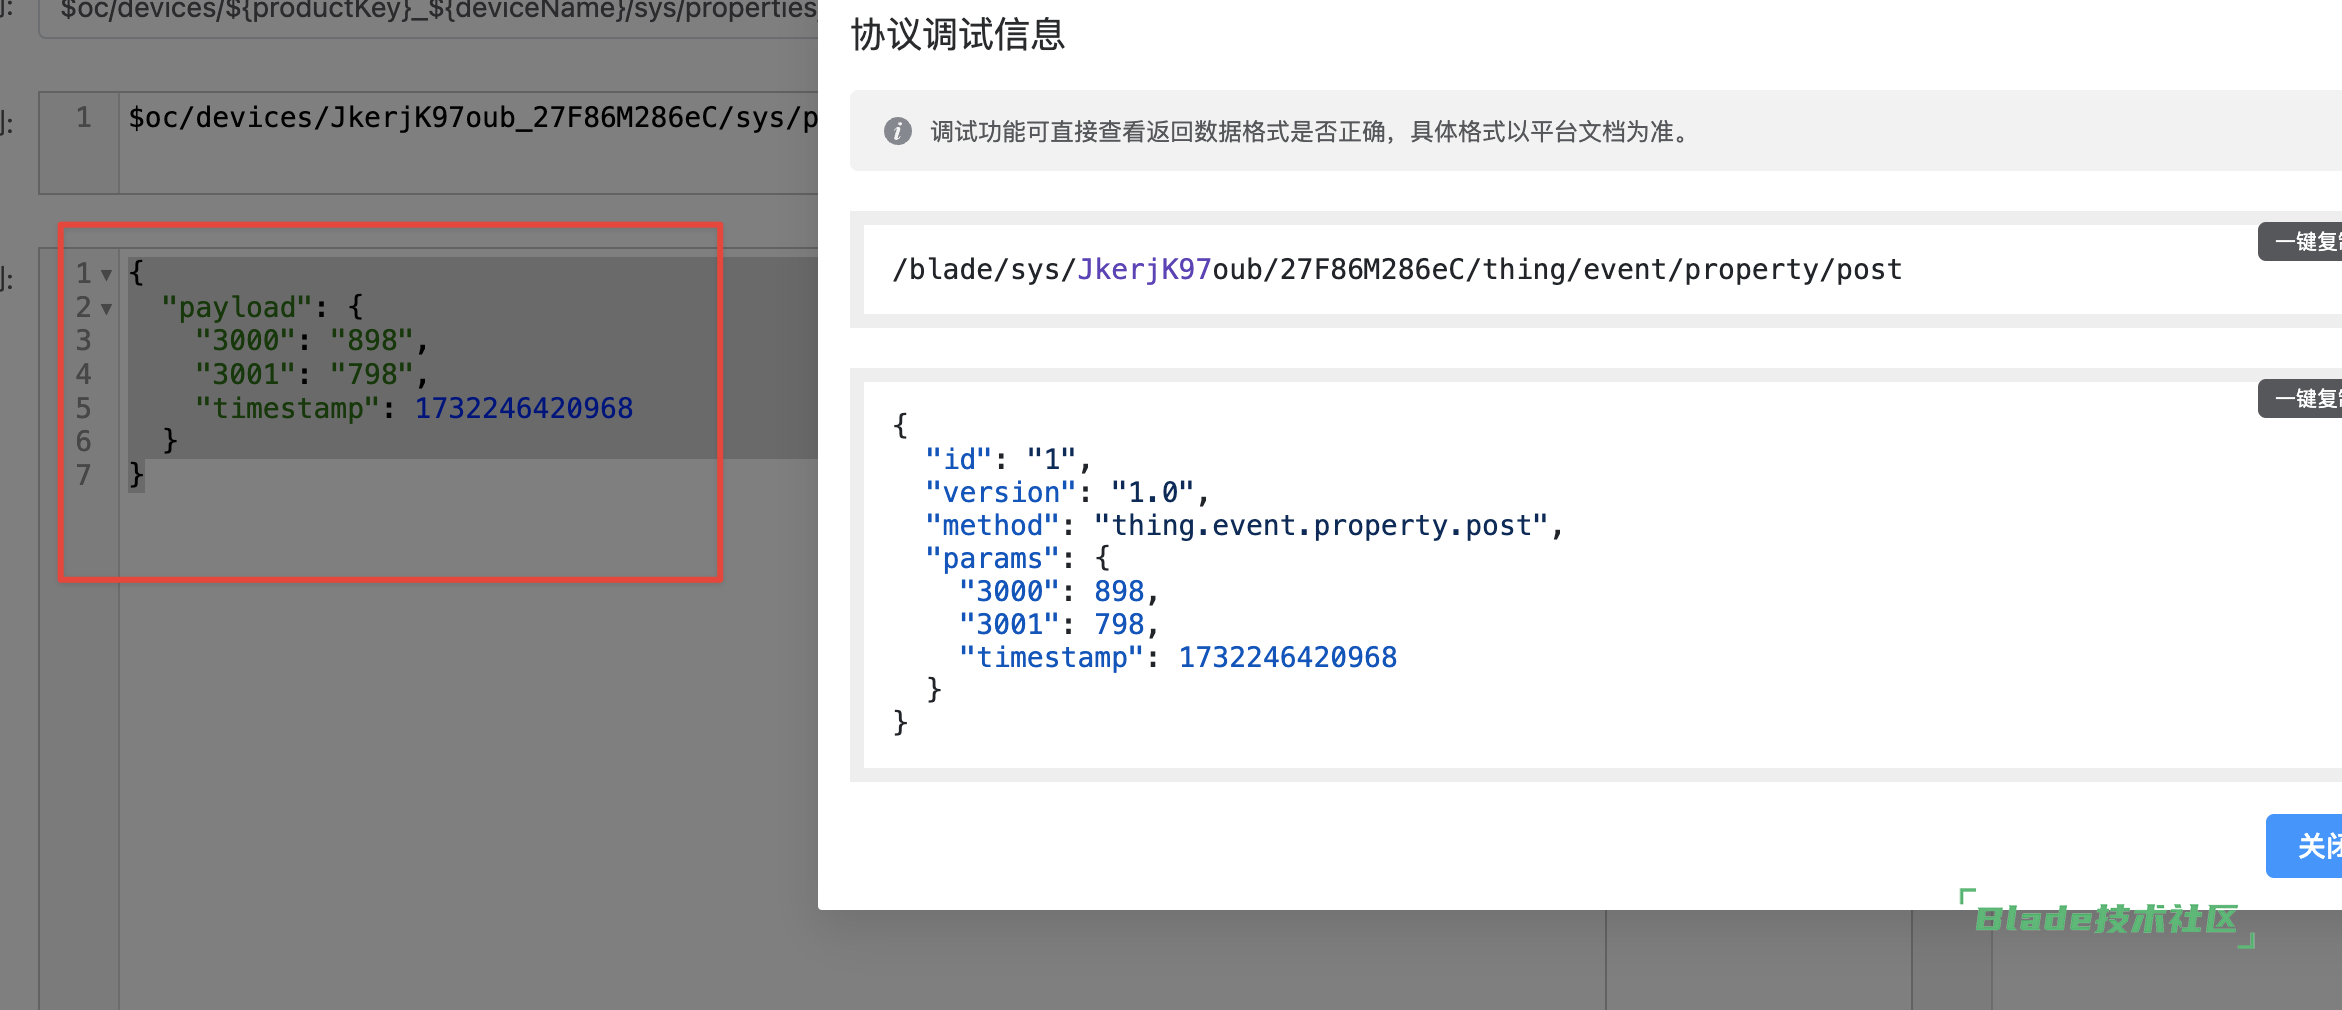Click line number 5 in the editor gutter
Image resolution: width=2342 pixels, height=1010 pixels.
pos(84,408)
